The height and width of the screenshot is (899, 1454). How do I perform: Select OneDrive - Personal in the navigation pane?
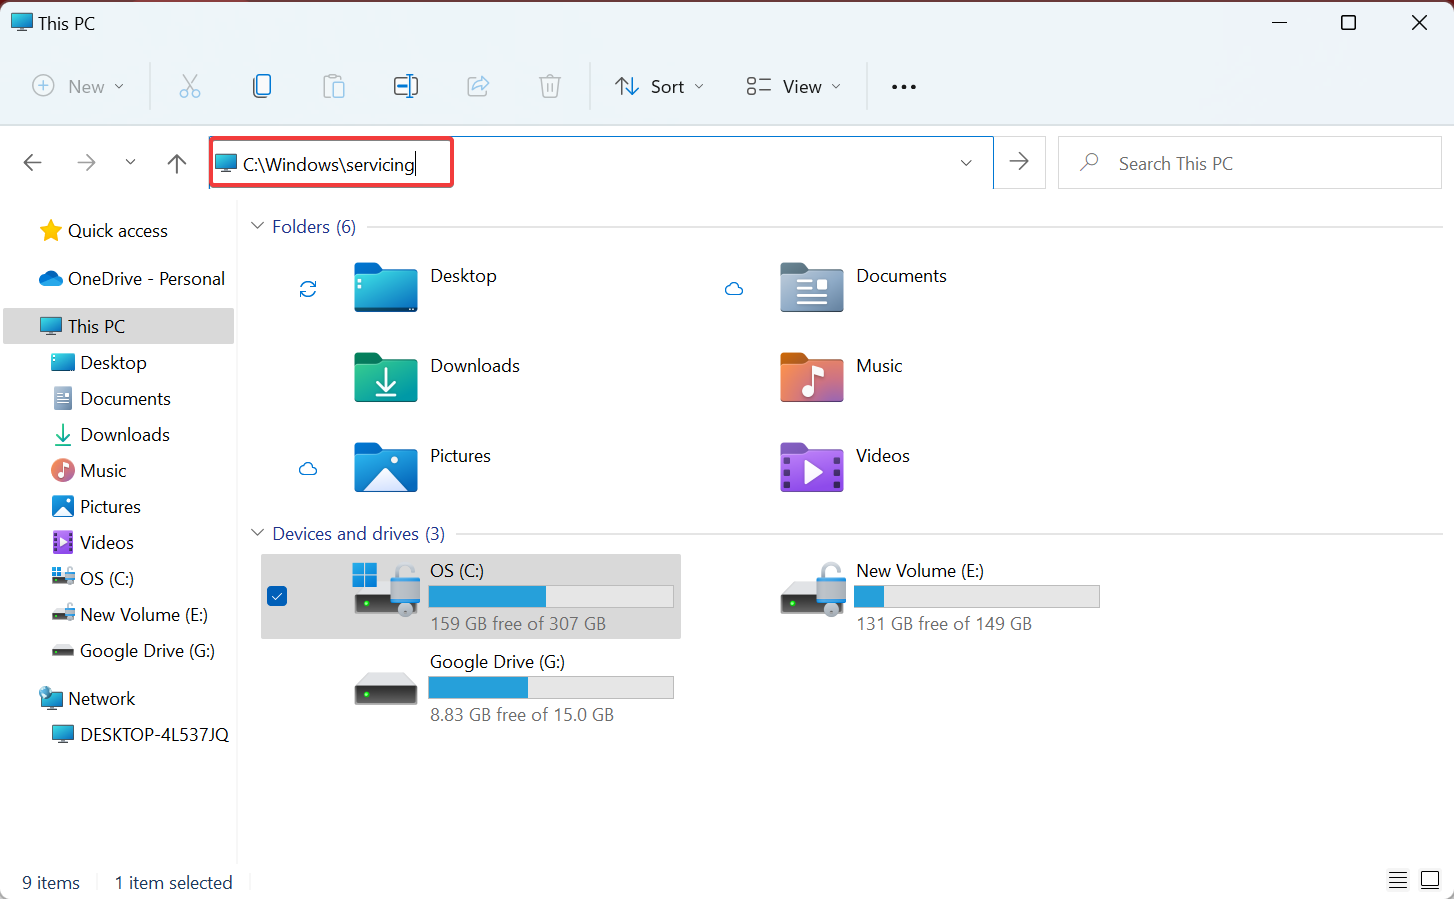point(118,279)
